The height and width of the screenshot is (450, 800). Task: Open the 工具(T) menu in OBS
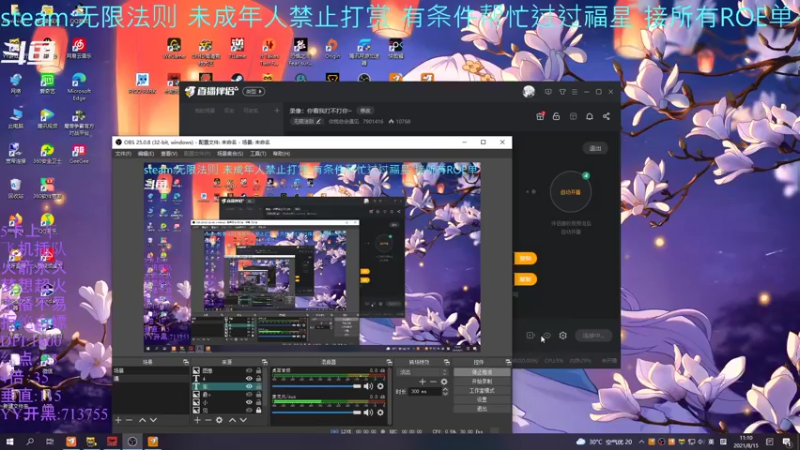tap(258, 154)
